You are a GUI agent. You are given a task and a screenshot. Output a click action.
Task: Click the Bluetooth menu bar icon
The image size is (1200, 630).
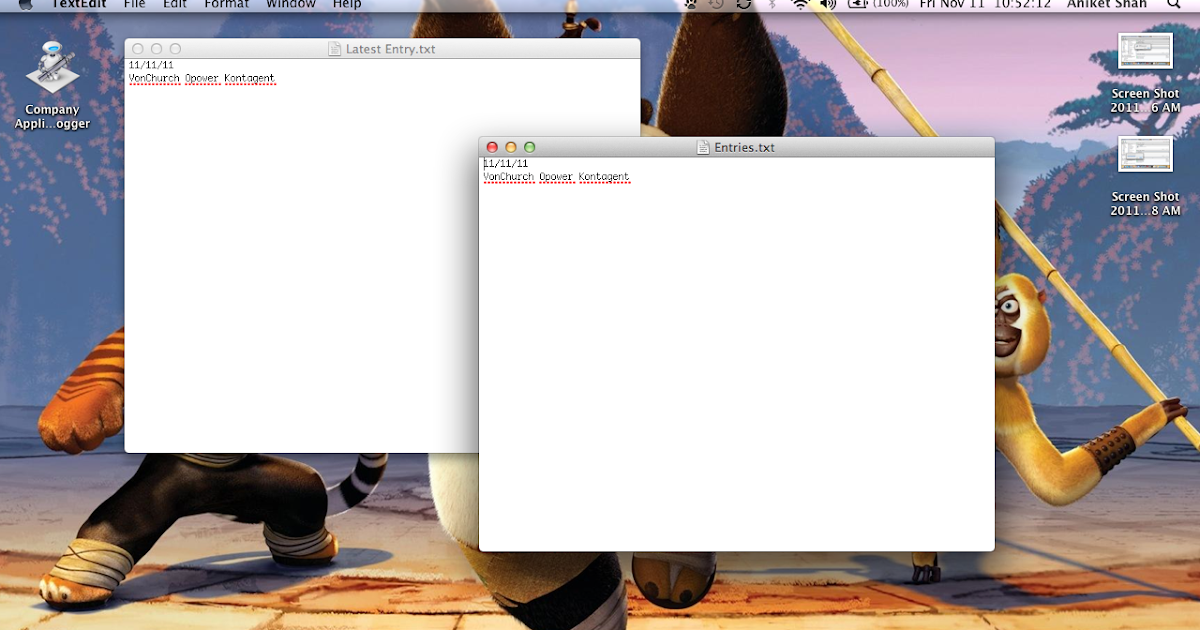coord(772,4)
